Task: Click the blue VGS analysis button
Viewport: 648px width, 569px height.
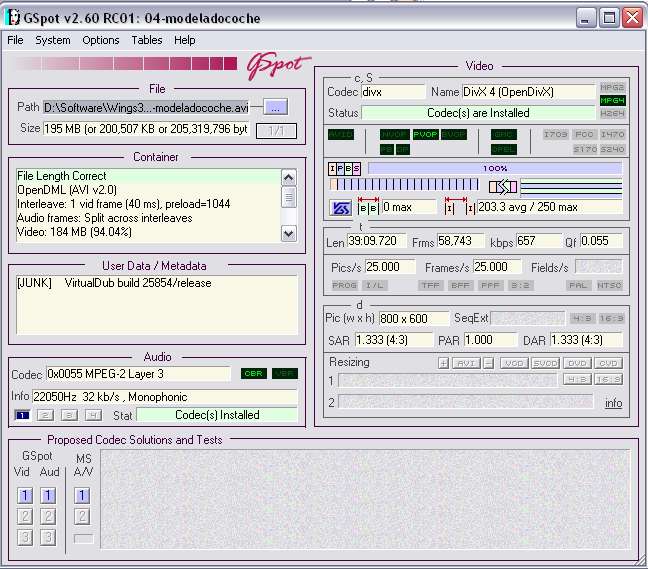Action: 341,208
